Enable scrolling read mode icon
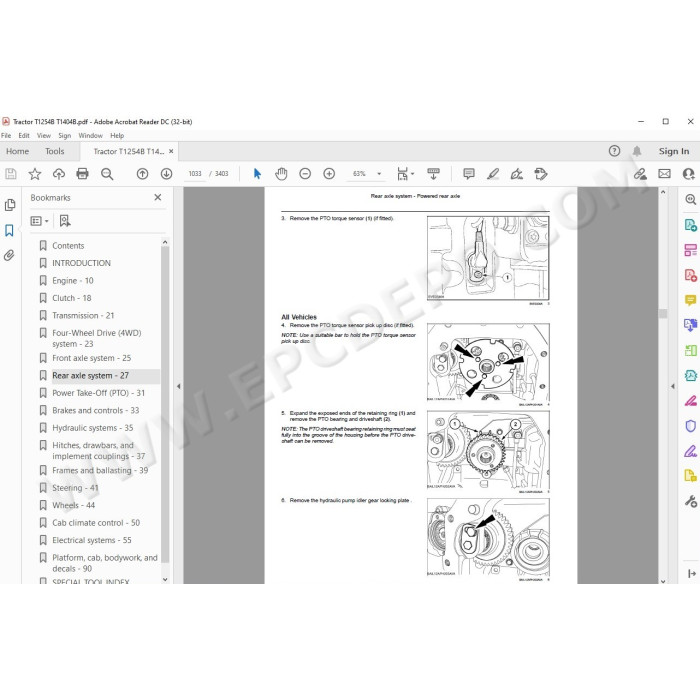 pos(433,174)
